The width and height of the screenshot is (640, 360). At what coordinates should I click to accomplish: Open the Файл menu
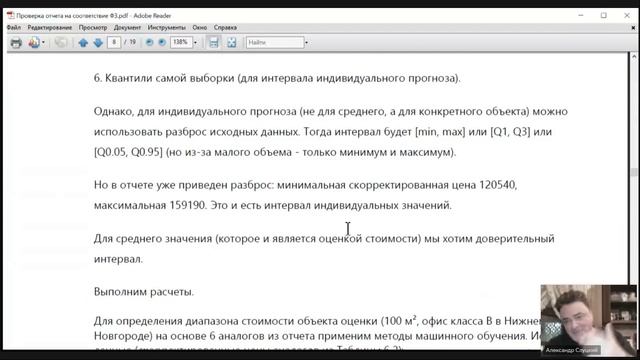(x=14, y=27)
